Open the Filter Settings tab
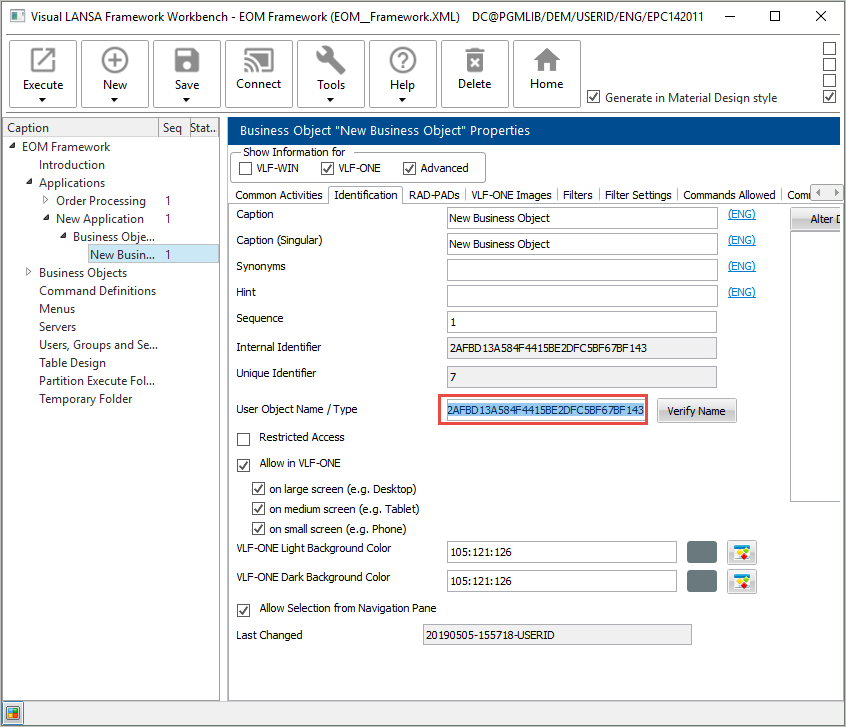Viewport: 846px width, 727px height. click(638, 195)
